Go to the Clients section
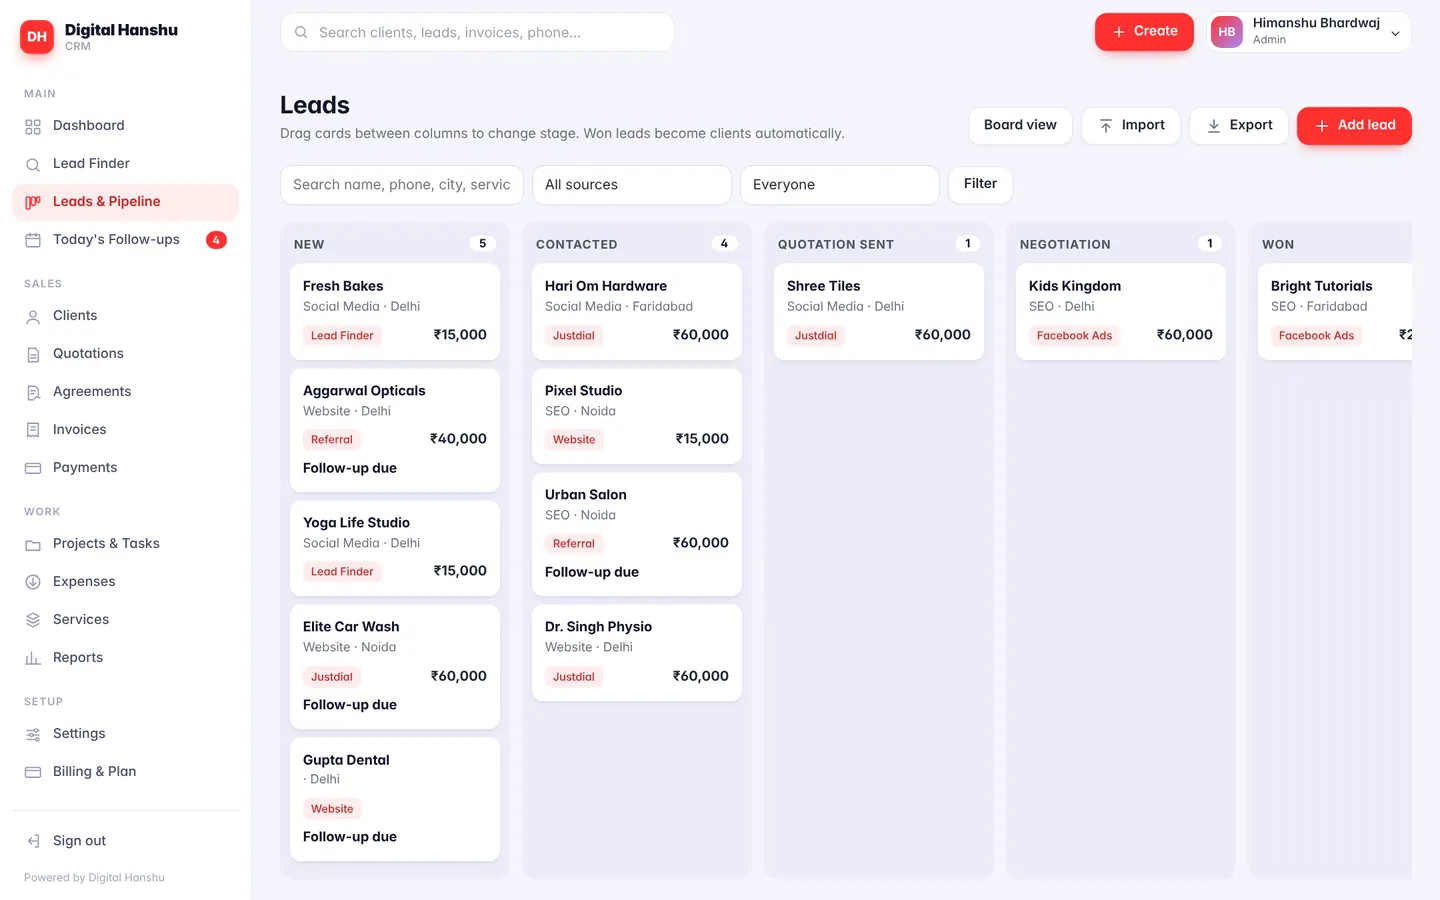The image size is (1440, 900). (x=126, y=316)
